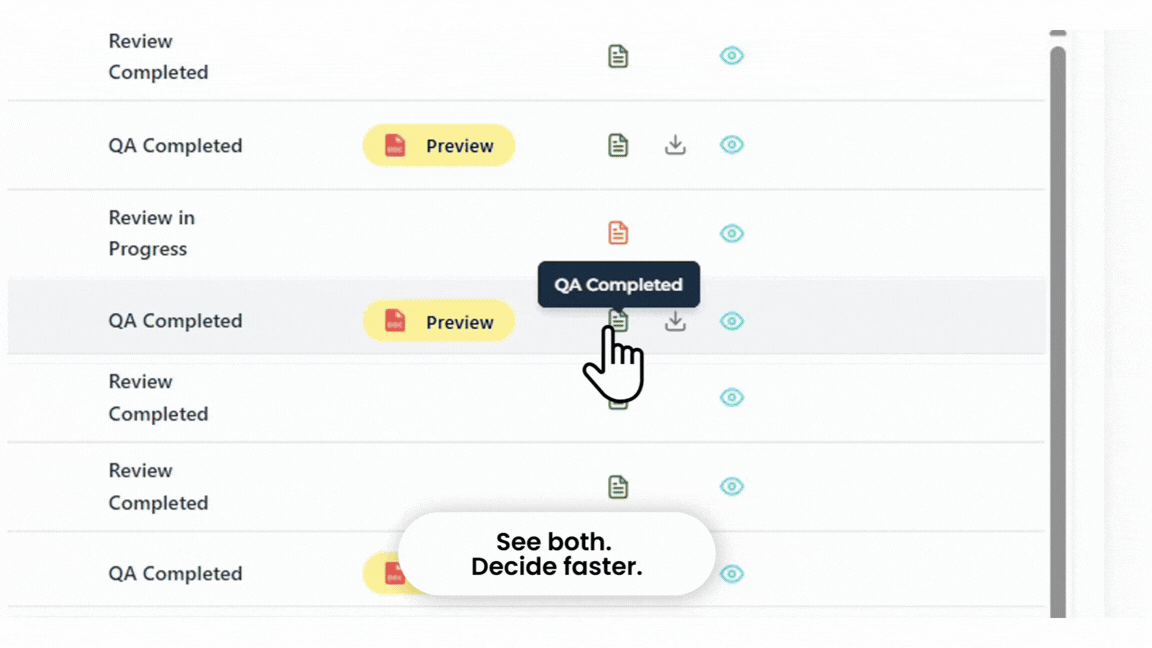Click the Review in Progress status text
The image size is (1152, 648).
151,233
